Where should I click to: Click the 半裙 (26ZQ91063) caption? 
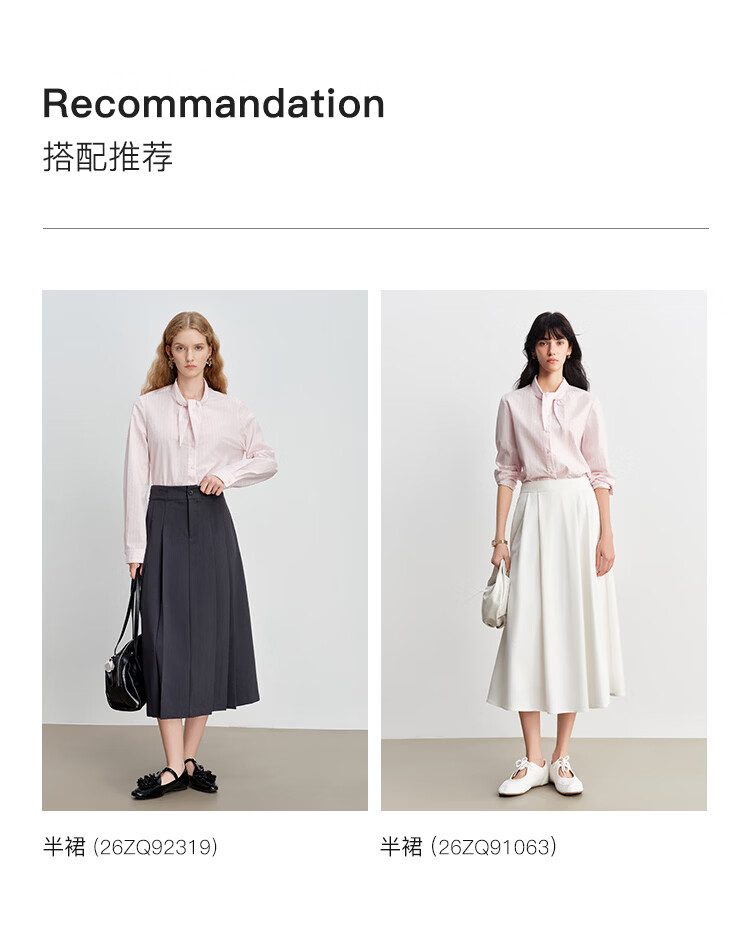(x=469, y=846)
